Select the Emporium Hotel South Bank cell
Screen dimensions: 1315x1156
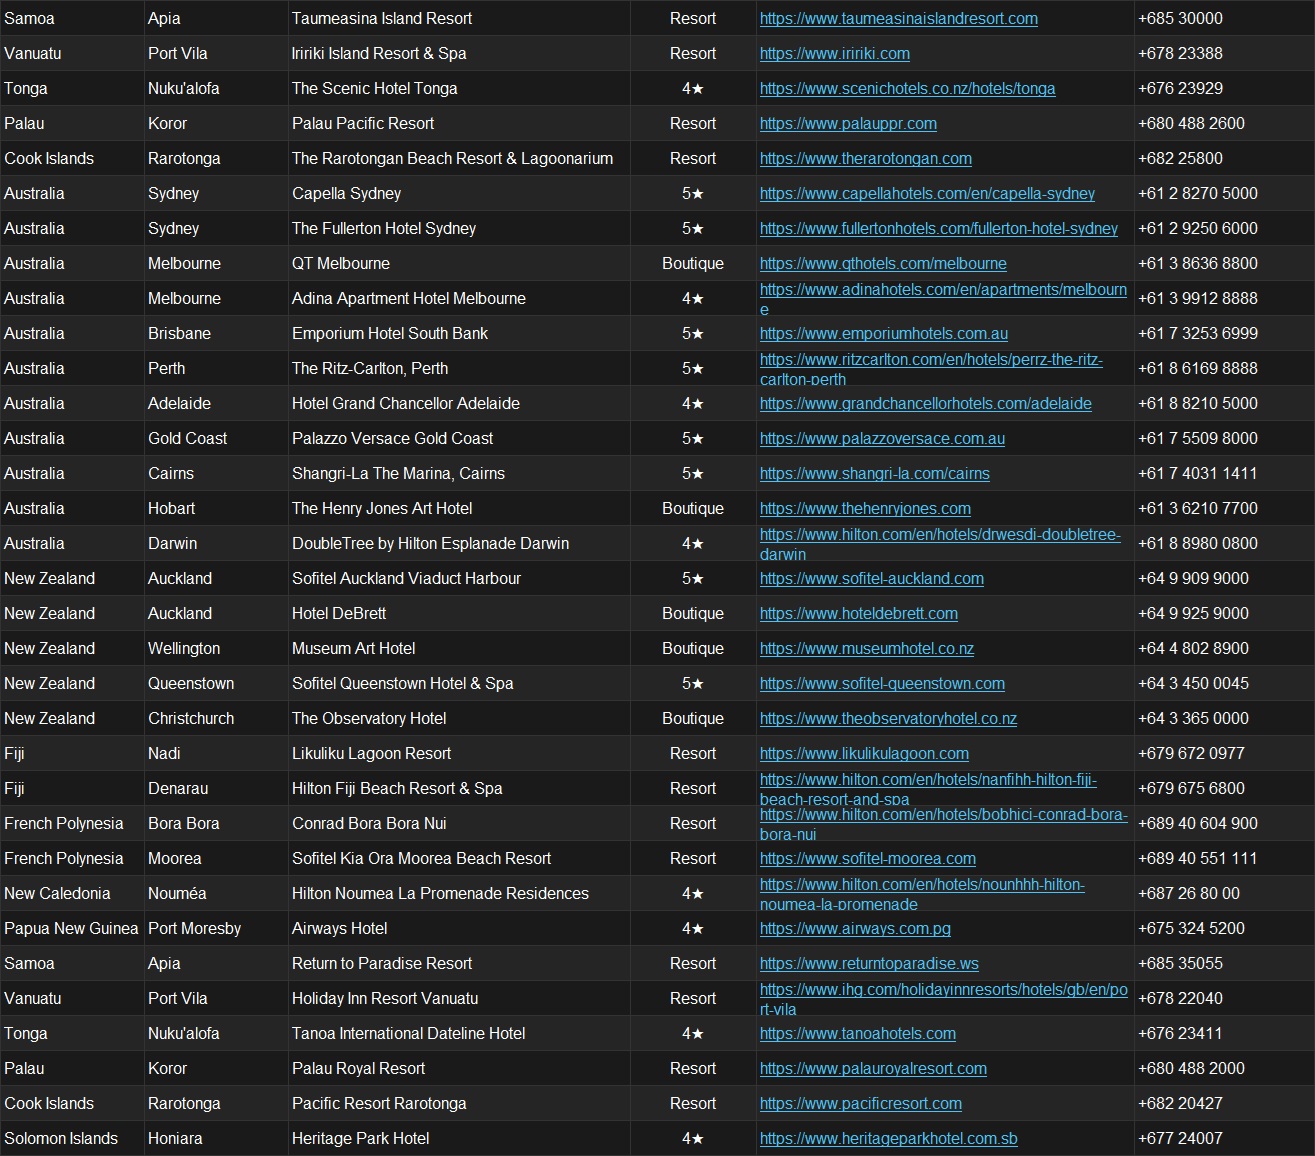(x=459, y=333)
